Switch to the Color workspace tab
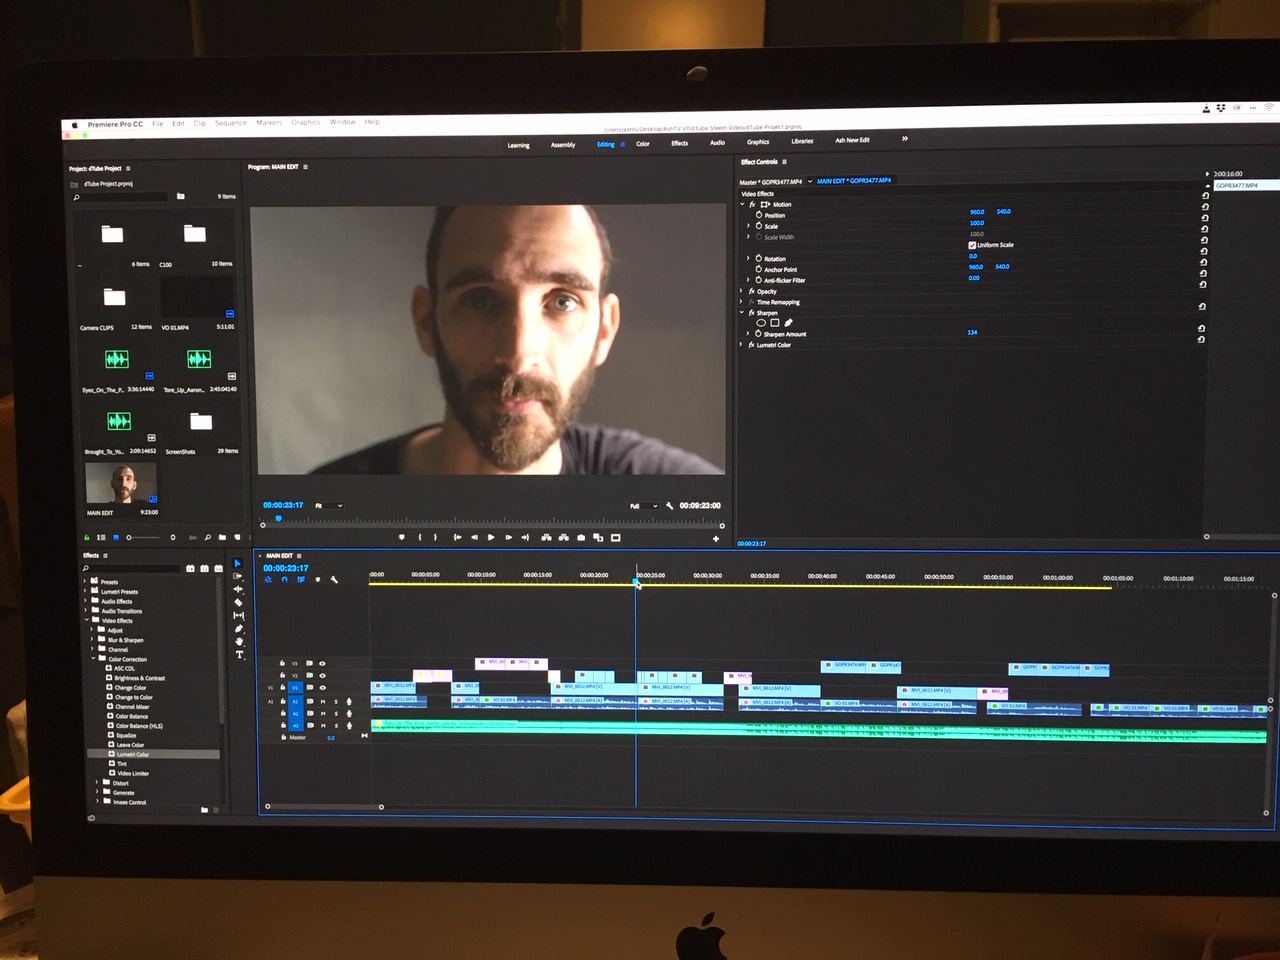 click(643, 144)
